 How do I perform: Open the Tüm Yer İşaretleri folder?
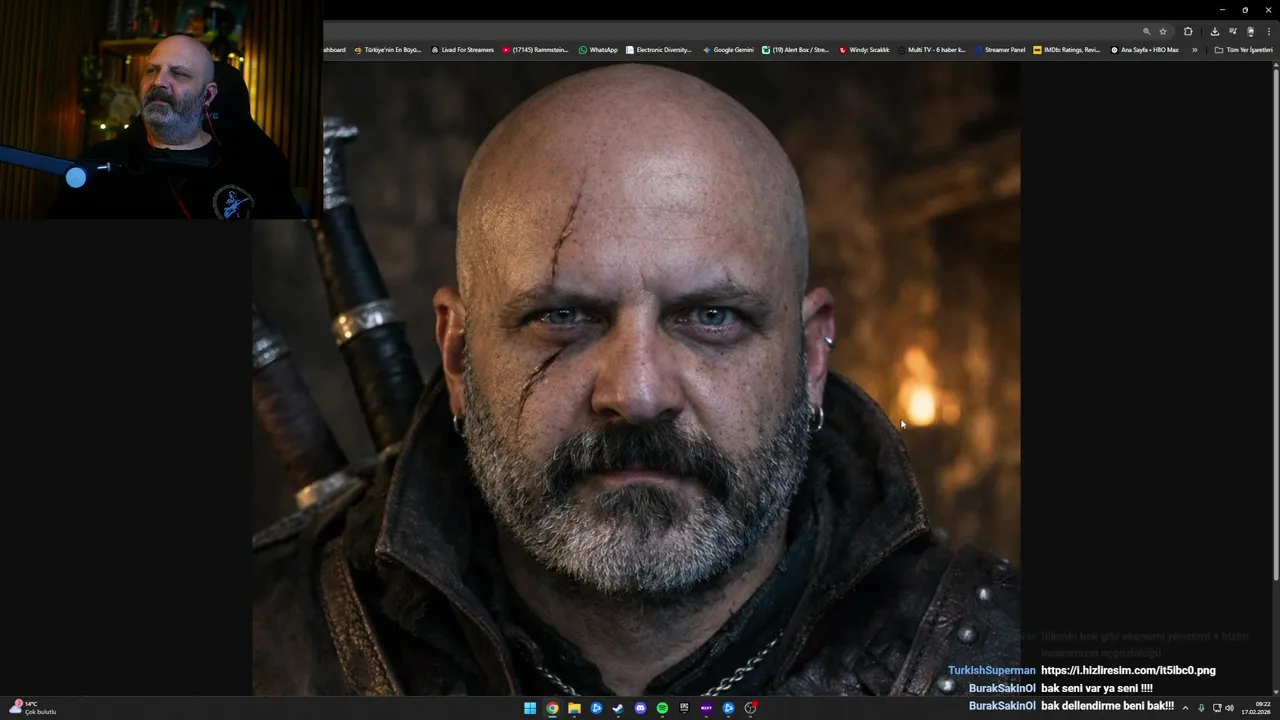tap(1243, 49)
